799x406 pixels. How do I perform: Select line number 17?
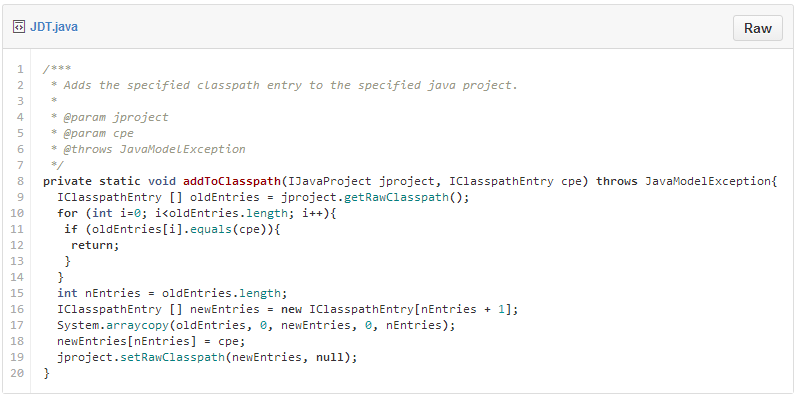point(19,325)
